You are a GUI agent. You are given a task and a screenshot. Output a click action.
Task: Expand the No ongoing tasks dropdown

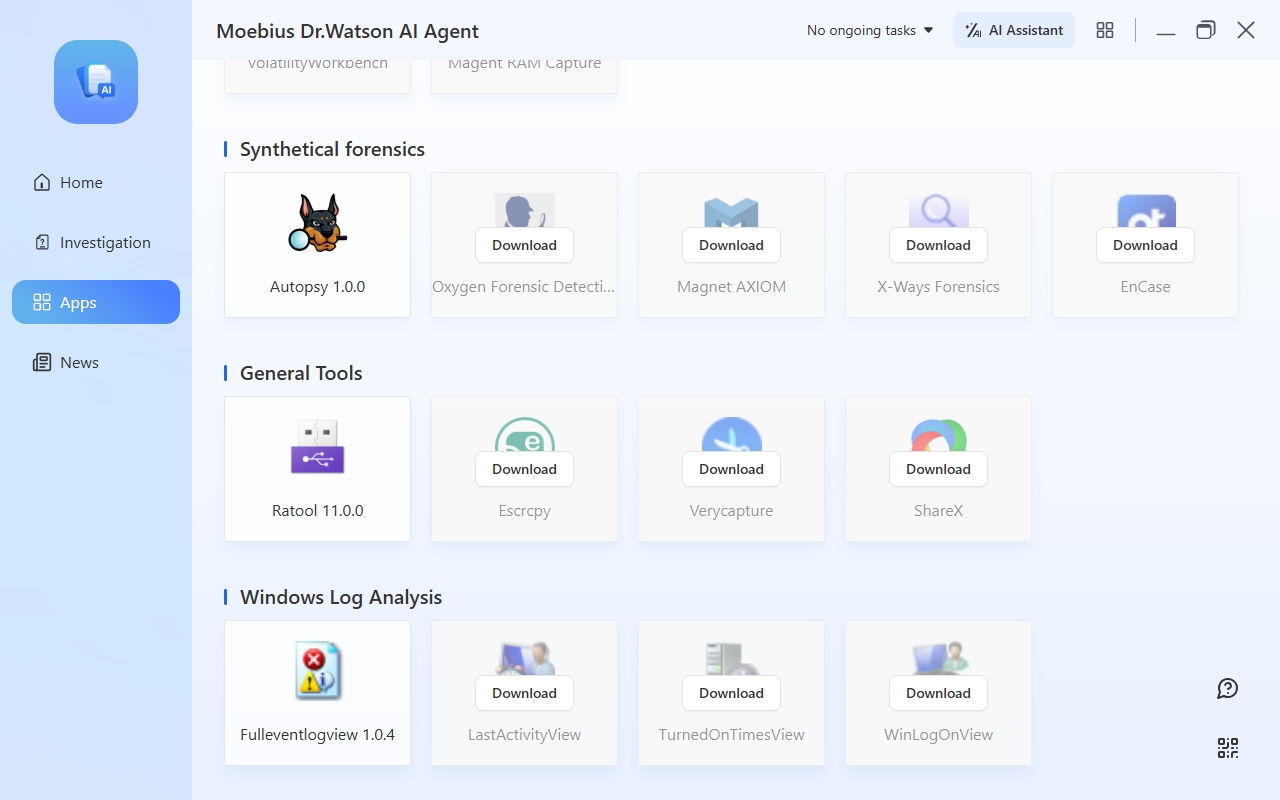tap(870, 30)
